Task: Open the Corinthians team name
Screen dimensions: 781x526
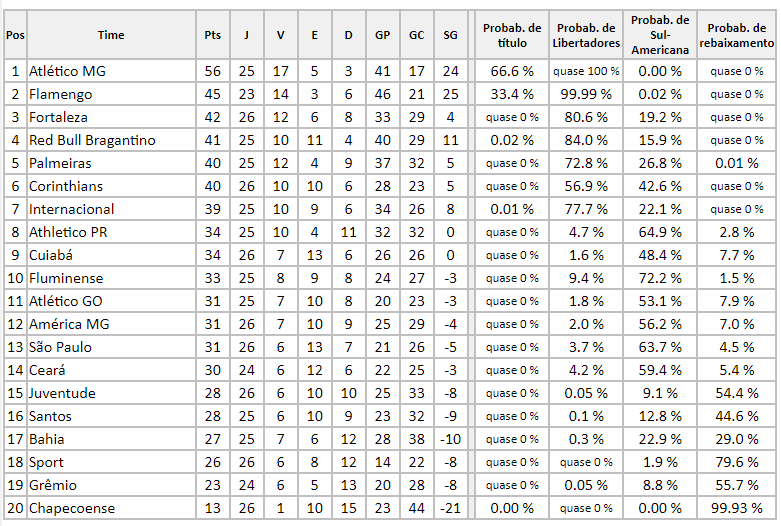Action: [x=66, y=187]
